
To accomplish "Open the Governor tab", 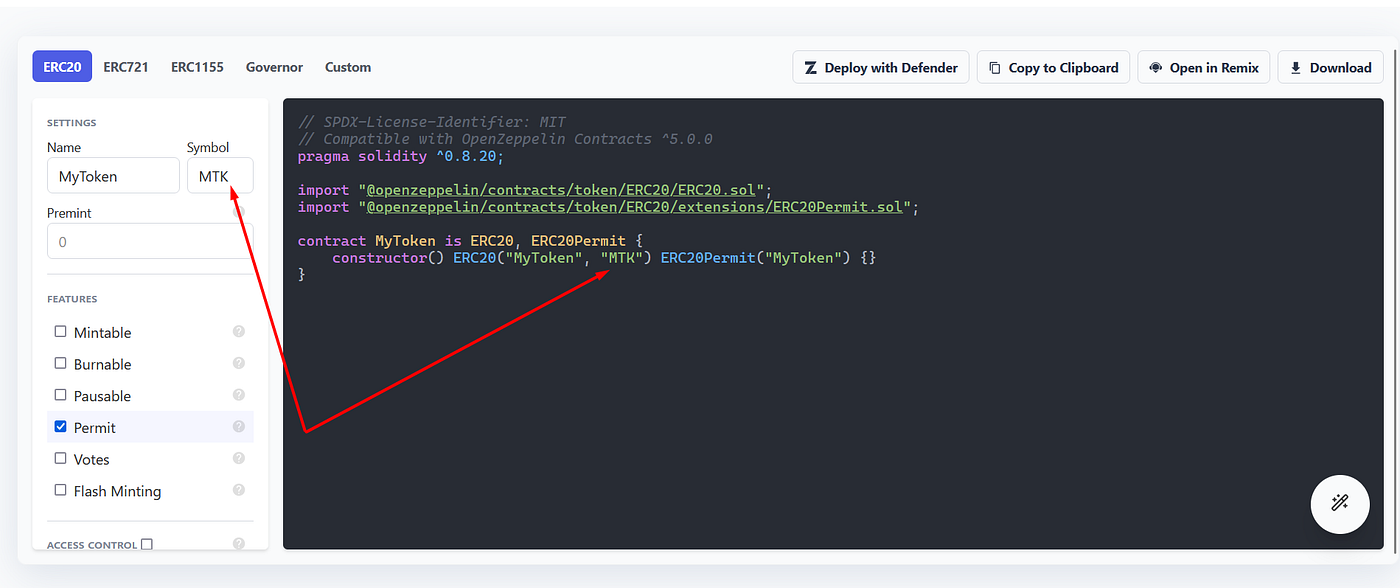I will pos(274,67).
